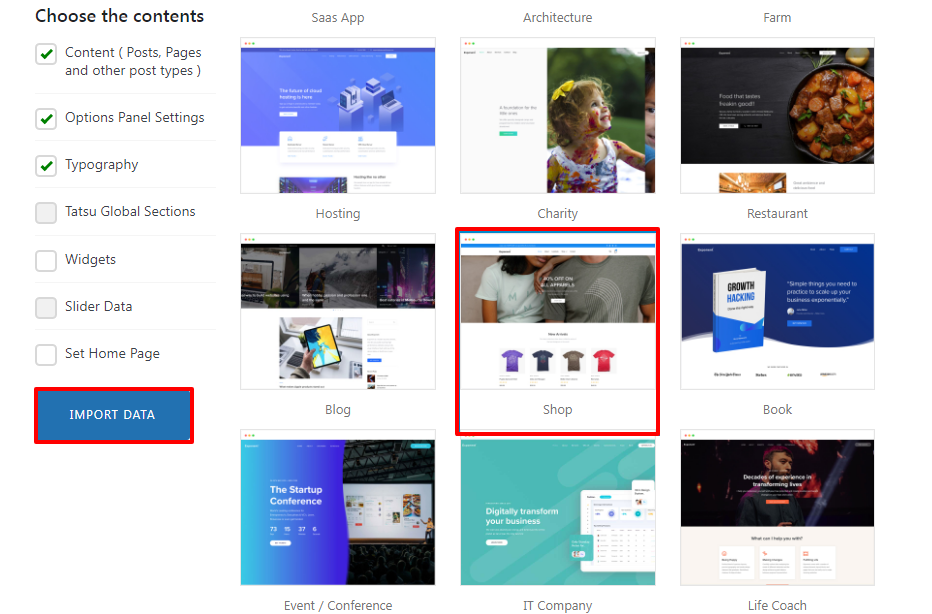932x614 pixels.
Task: Check the Set Home Page option
Action: coord(46,354)
